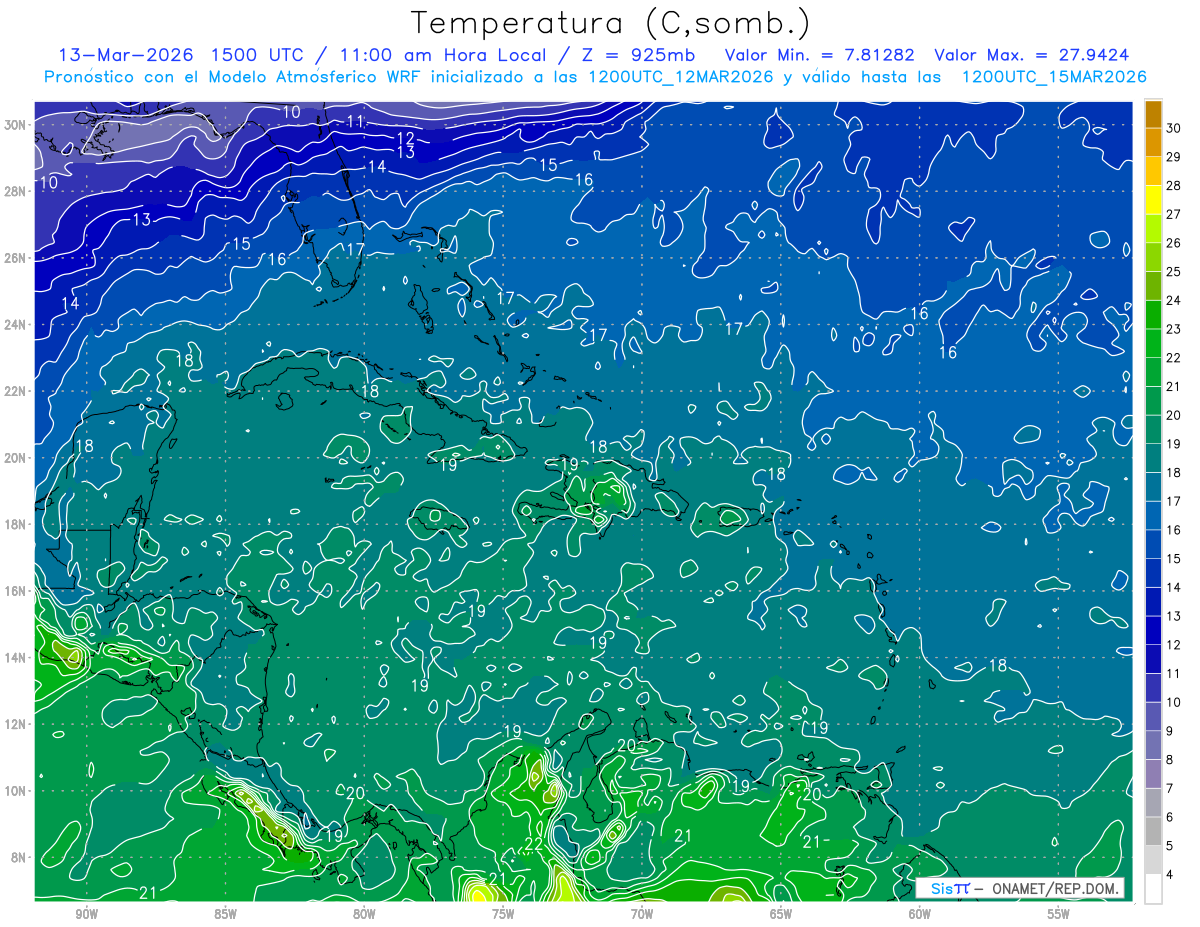Click the date "13-Mar-2026" in header
The image size is (1200, 927).
(x=125, y=55)
